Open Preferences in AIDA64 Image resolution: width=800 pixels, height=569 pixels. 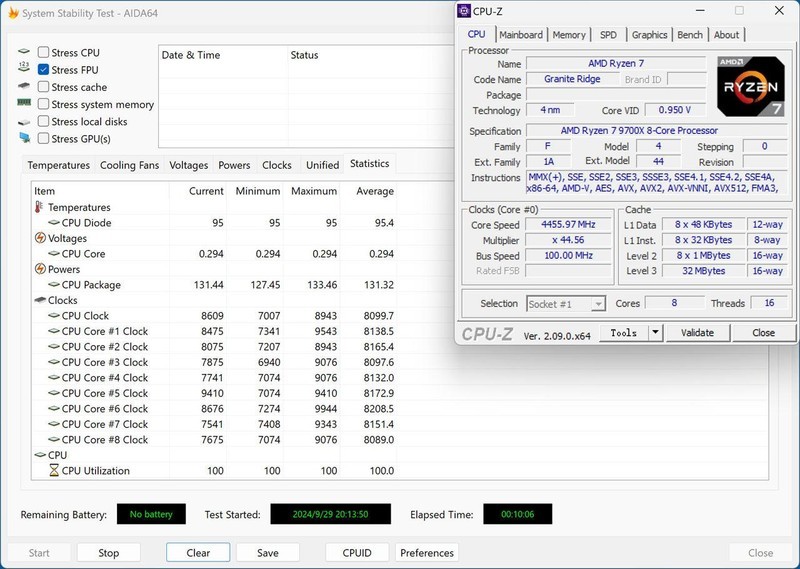point(427,553)
